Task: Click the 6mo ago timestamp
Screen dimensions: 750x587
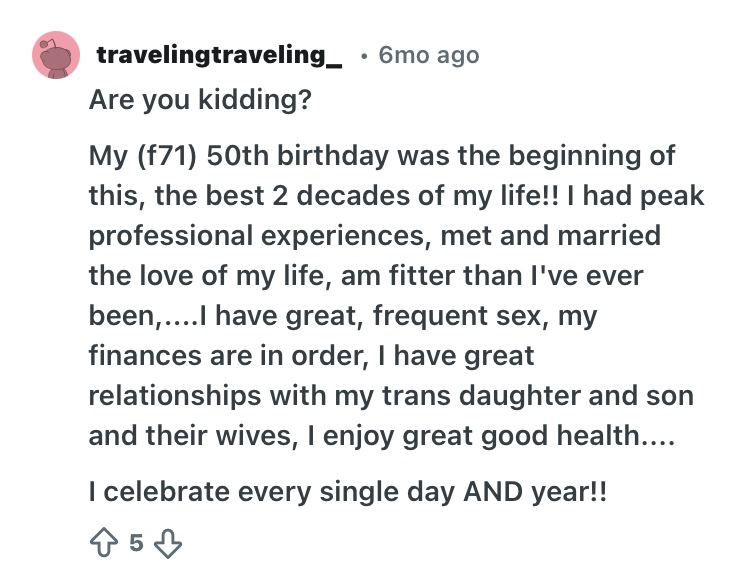Action: coord(429,55)
